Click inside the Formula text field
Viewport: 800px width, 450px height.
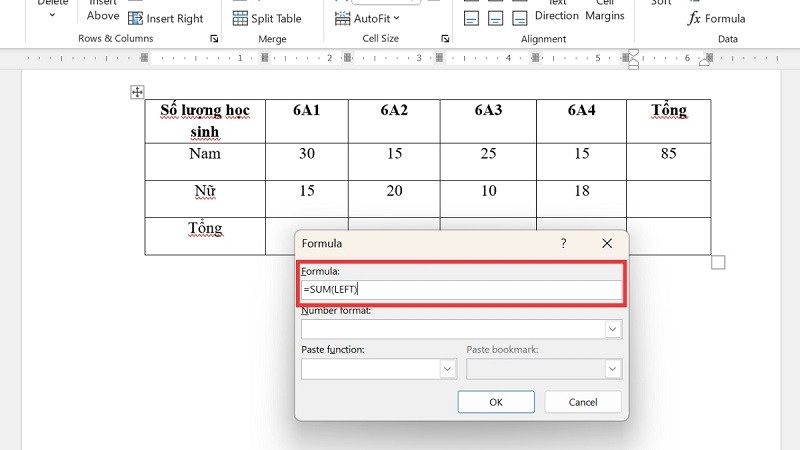[460, 289]
